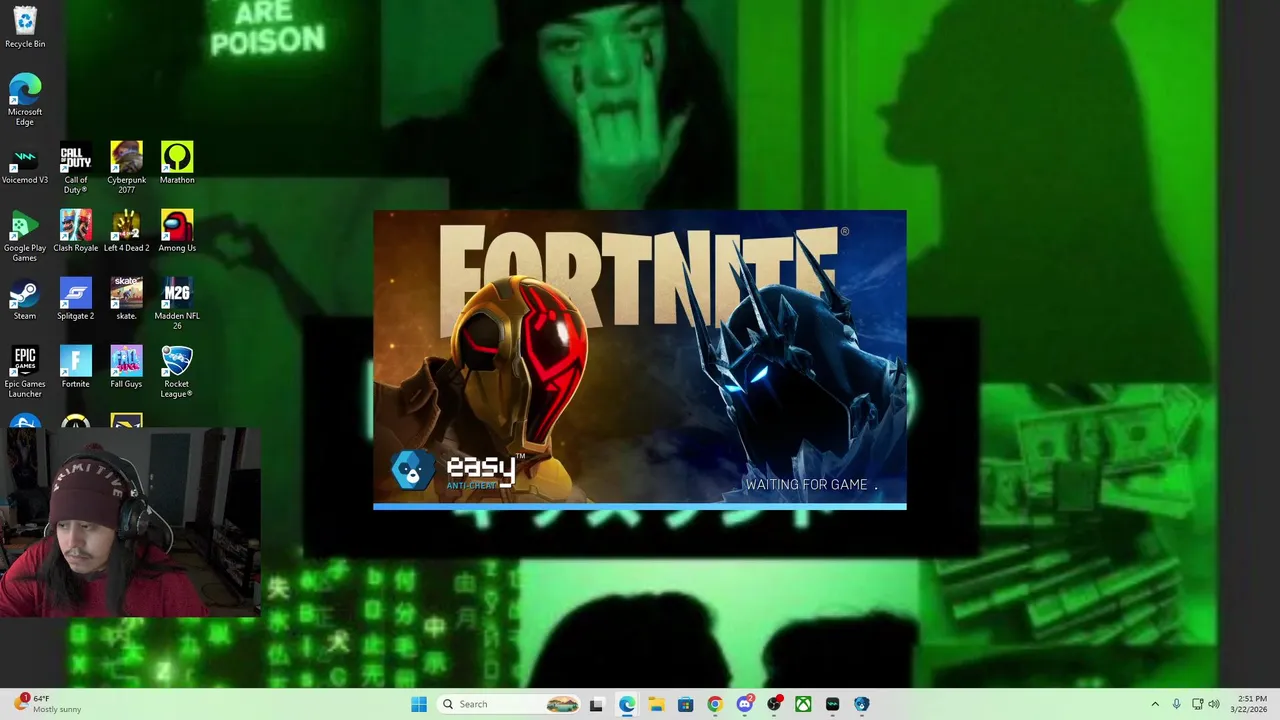Open Voicemod from the taskbar

pyautogui.click(x=833, y=704)
